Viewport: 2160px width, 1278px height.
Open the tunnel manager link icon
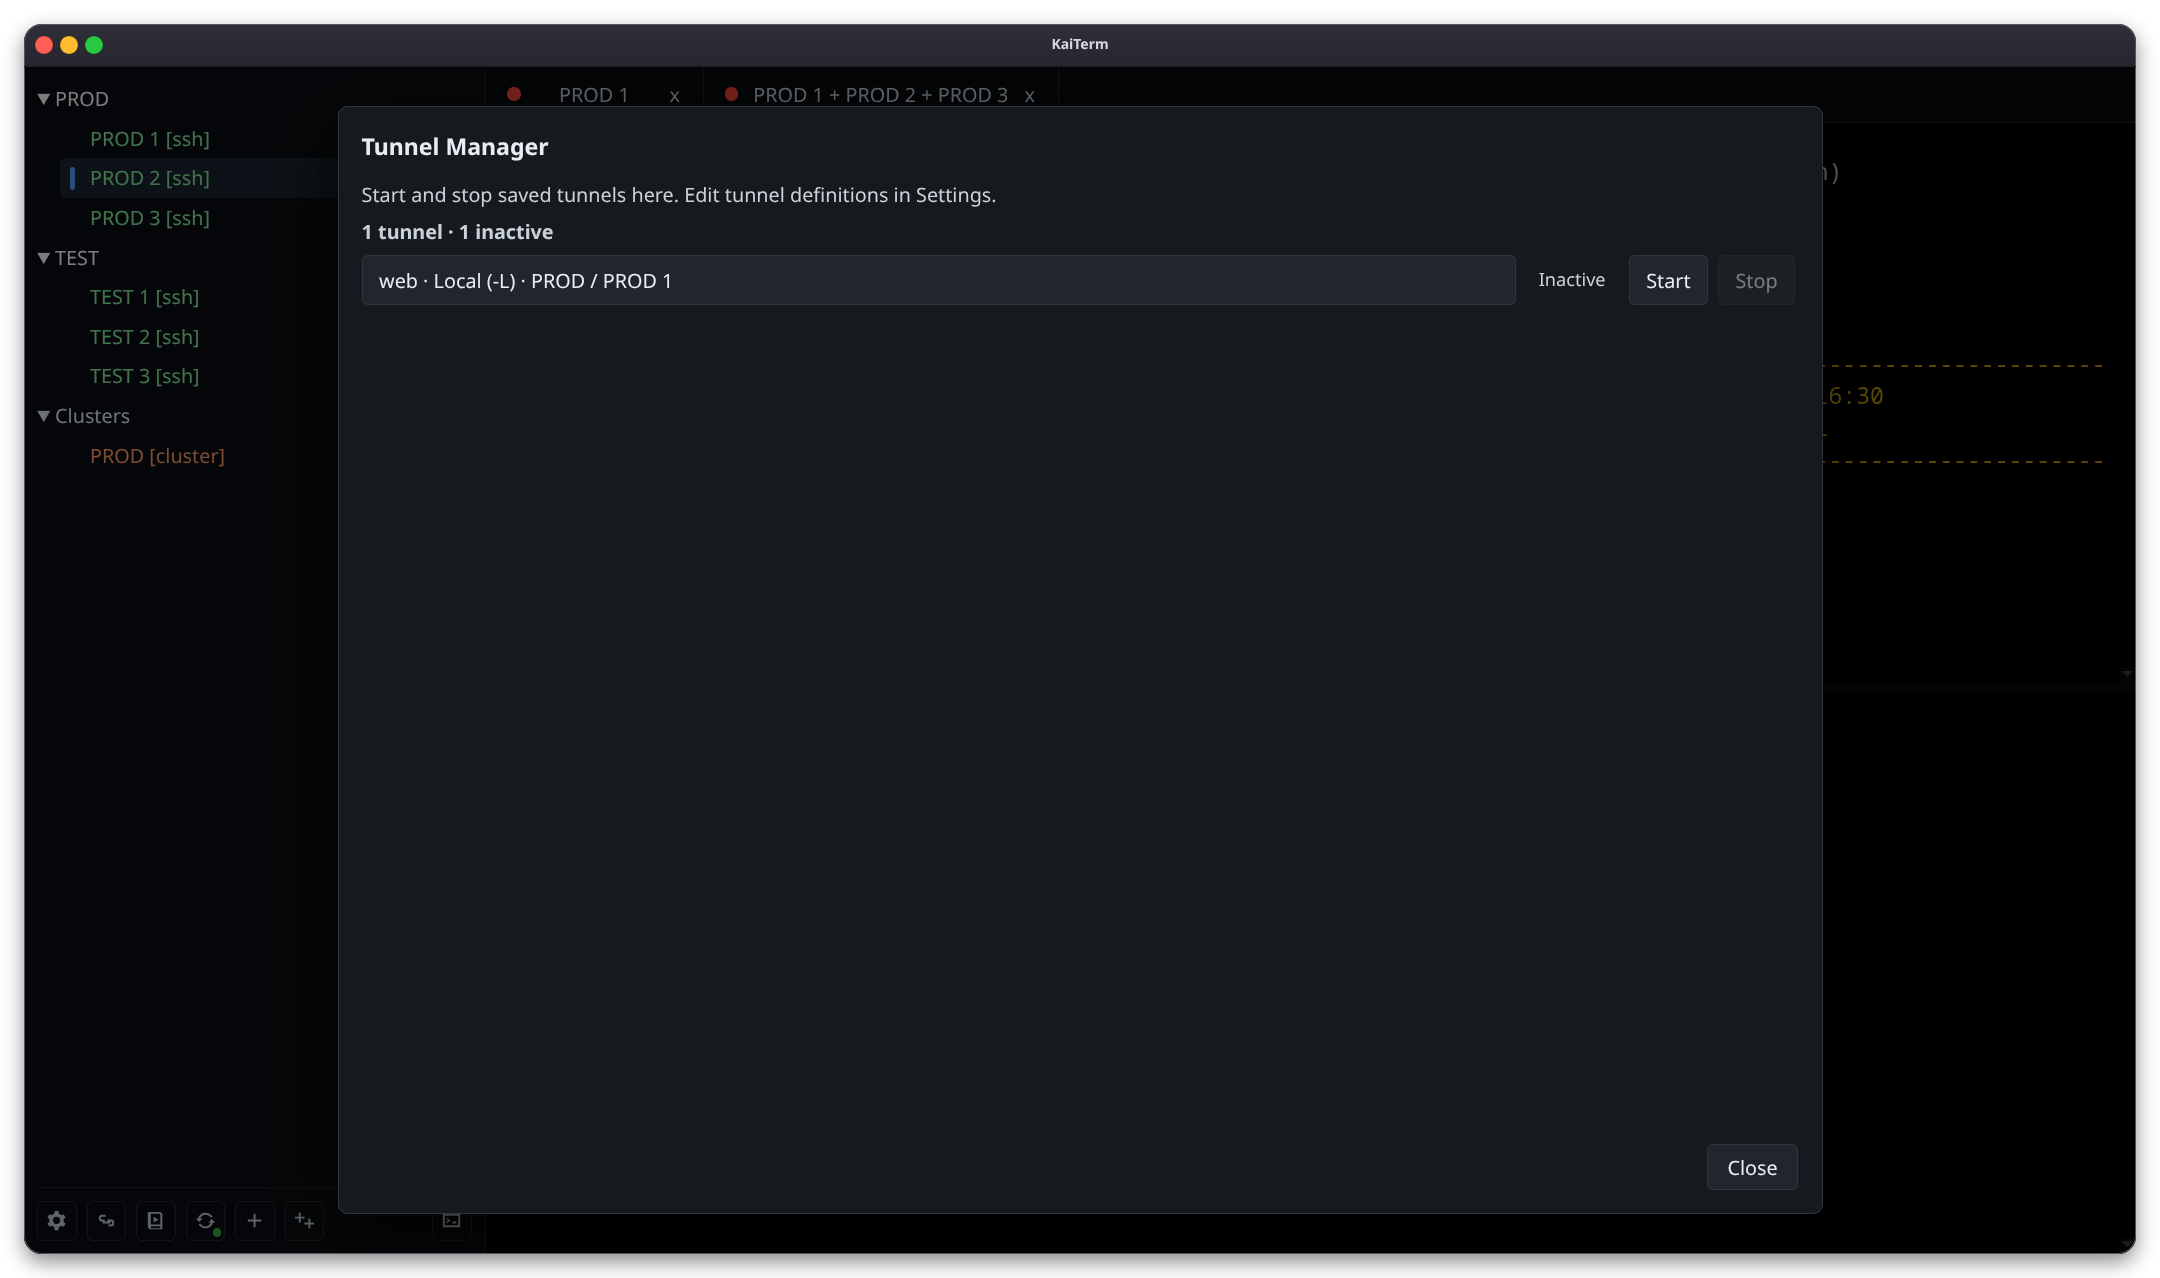pyautogui.click(x=106, y=1220)
